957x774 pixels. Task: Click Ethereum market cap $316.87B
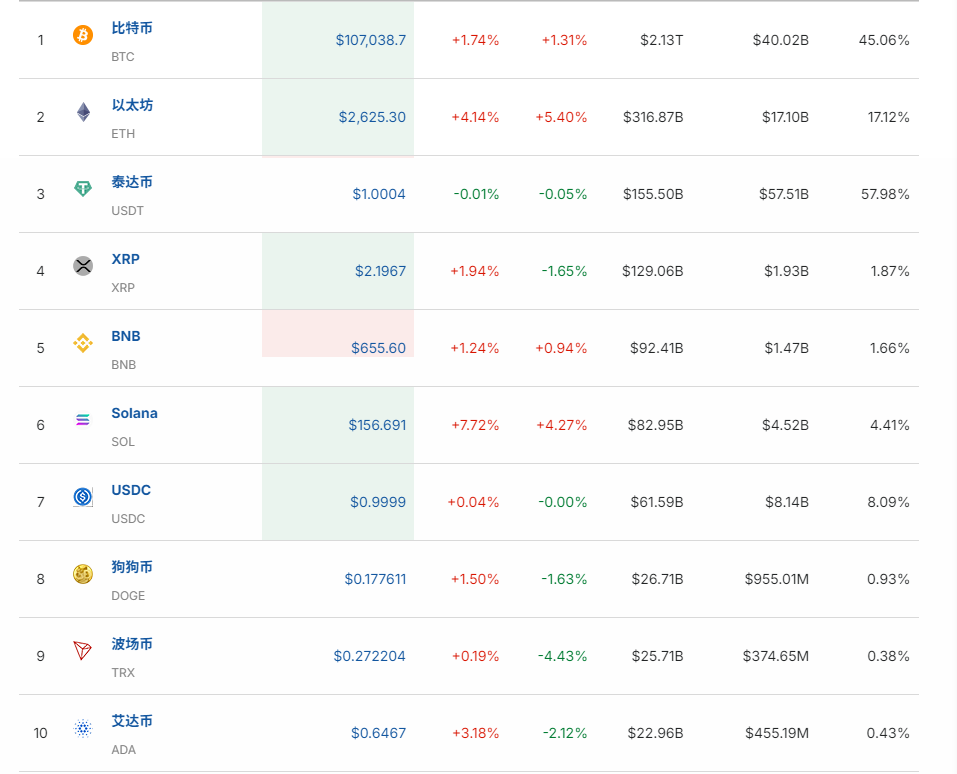click(x=653, y=117)
